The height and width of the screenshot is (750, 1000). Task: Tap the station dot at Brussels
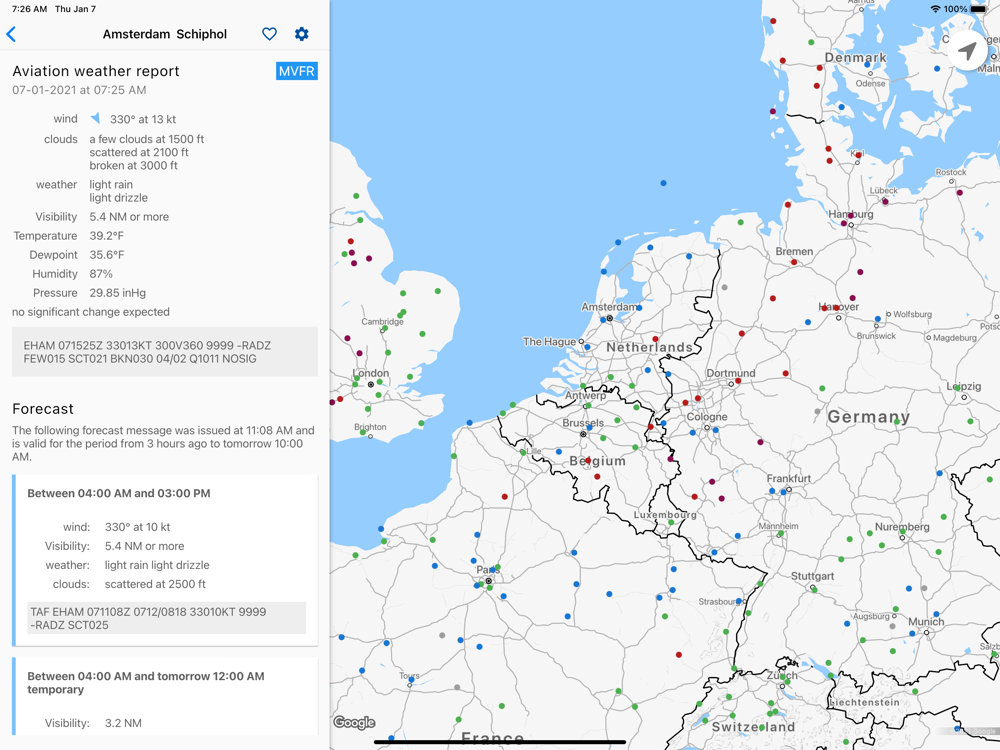(x=589, y=428)
